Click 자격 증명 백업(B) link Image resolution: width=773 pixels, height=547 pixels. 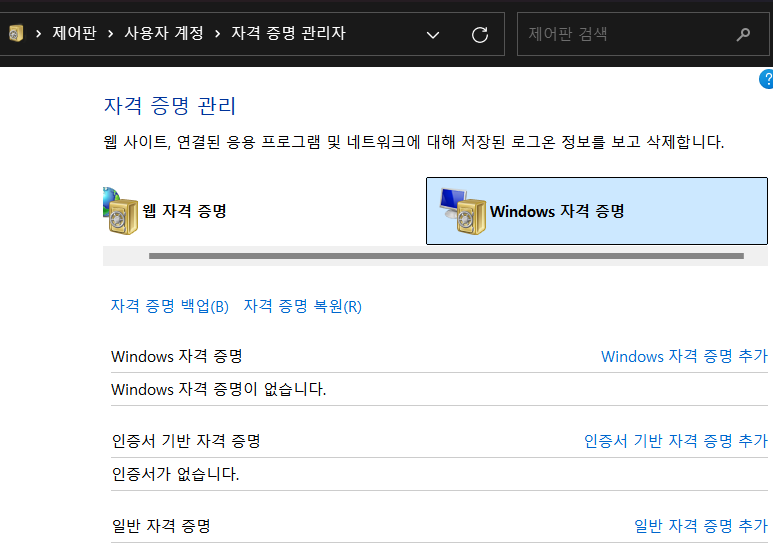(x=170, y=306)
